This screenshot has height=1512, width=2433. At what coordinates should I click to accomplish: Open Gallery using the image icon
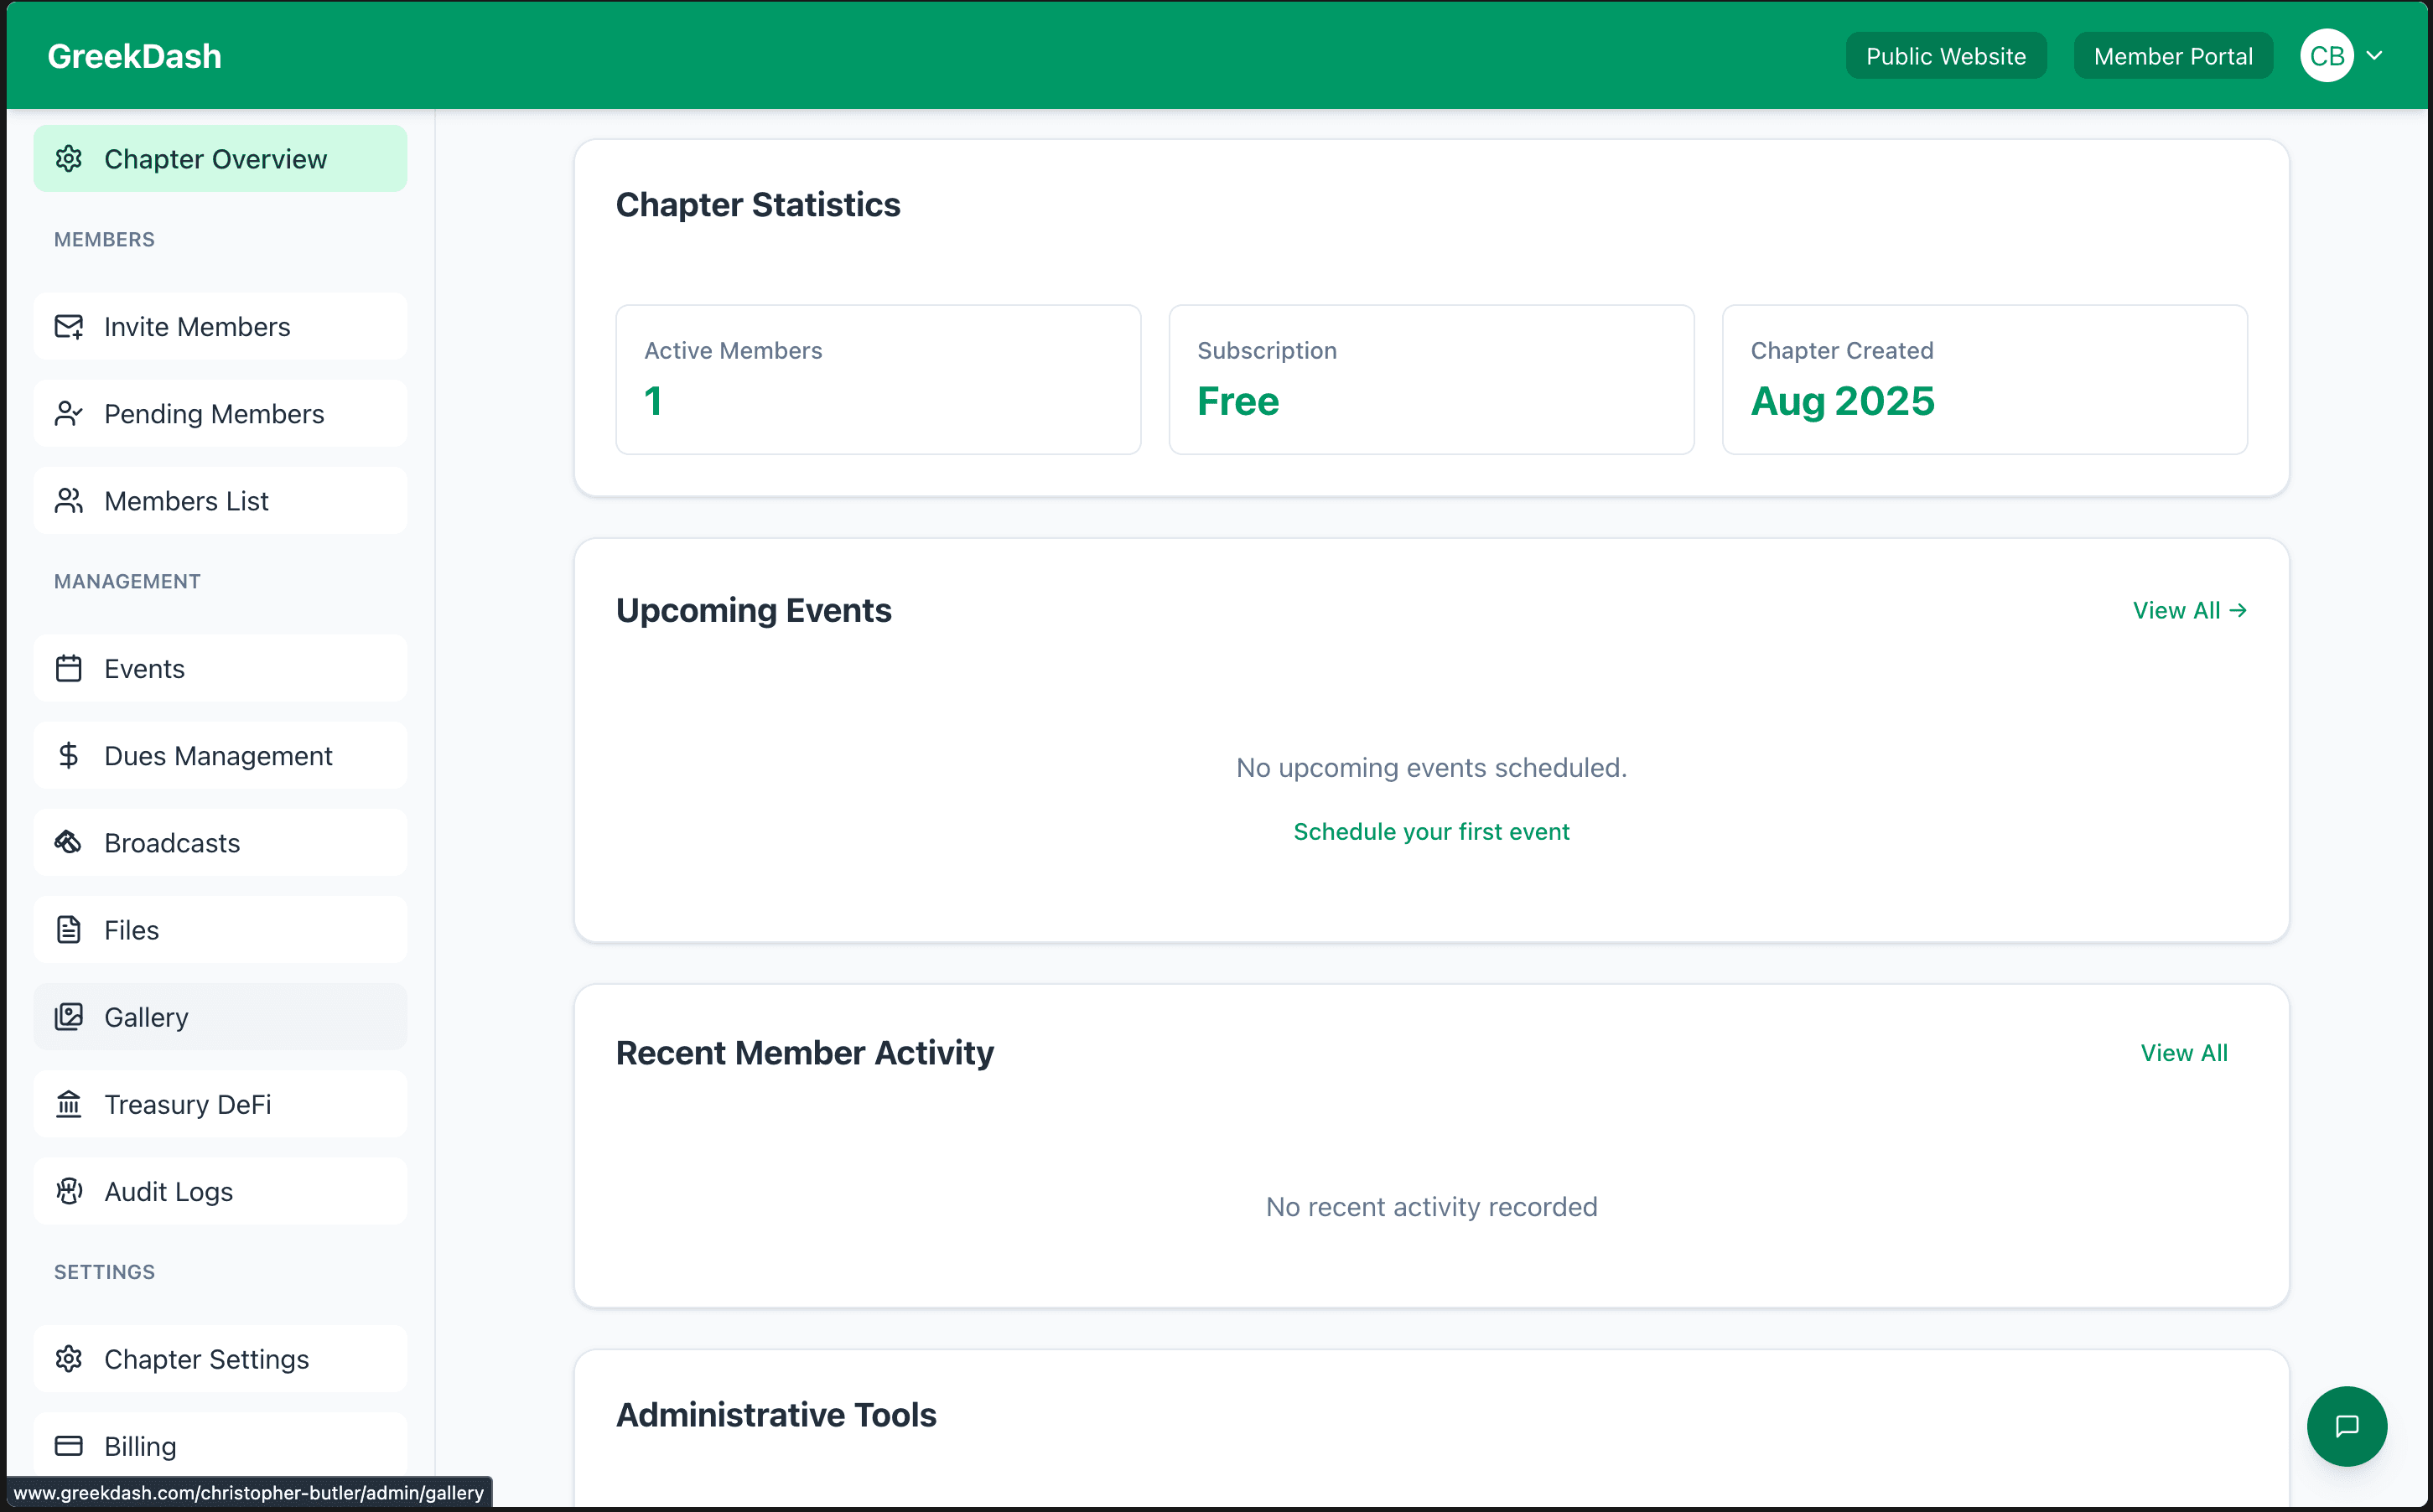68,1016
